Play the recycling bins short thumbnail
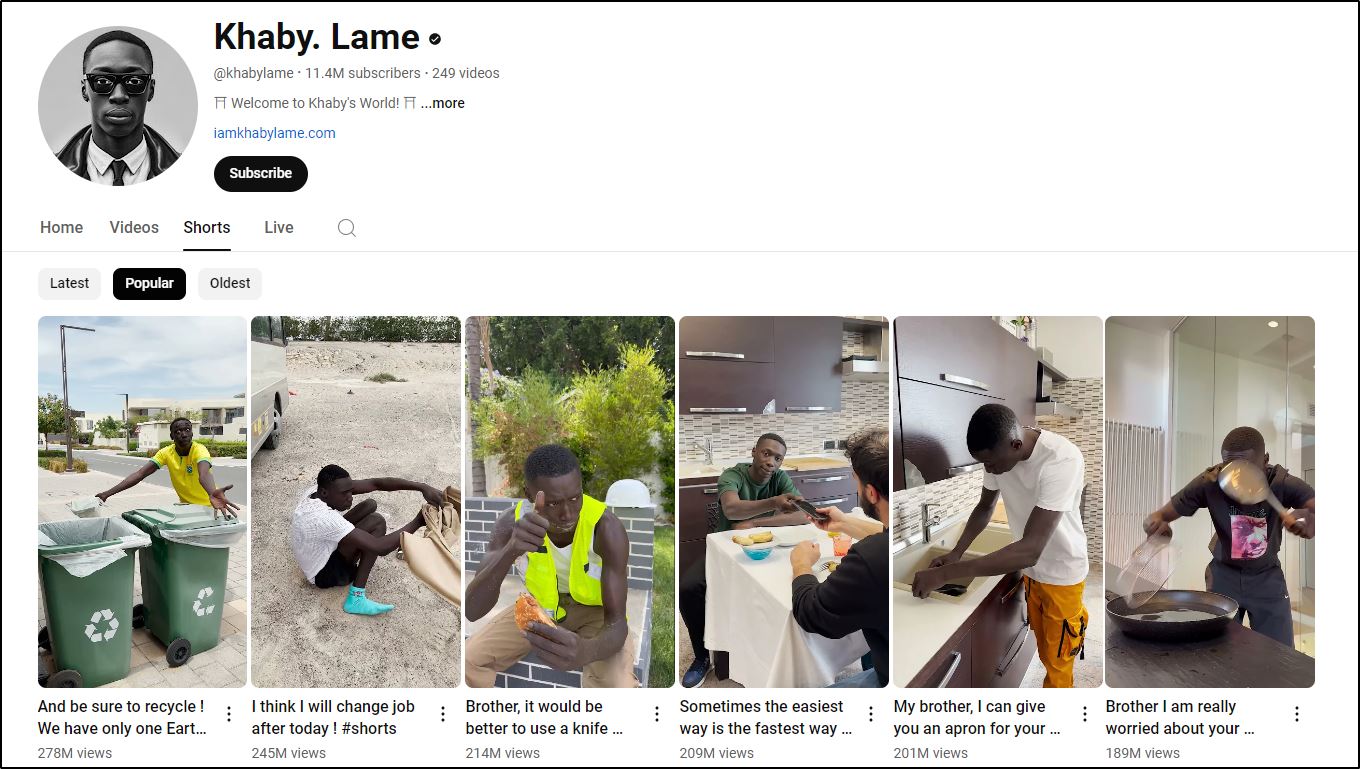The width and height of the screenshot is (1360, 769). [143, 502]
